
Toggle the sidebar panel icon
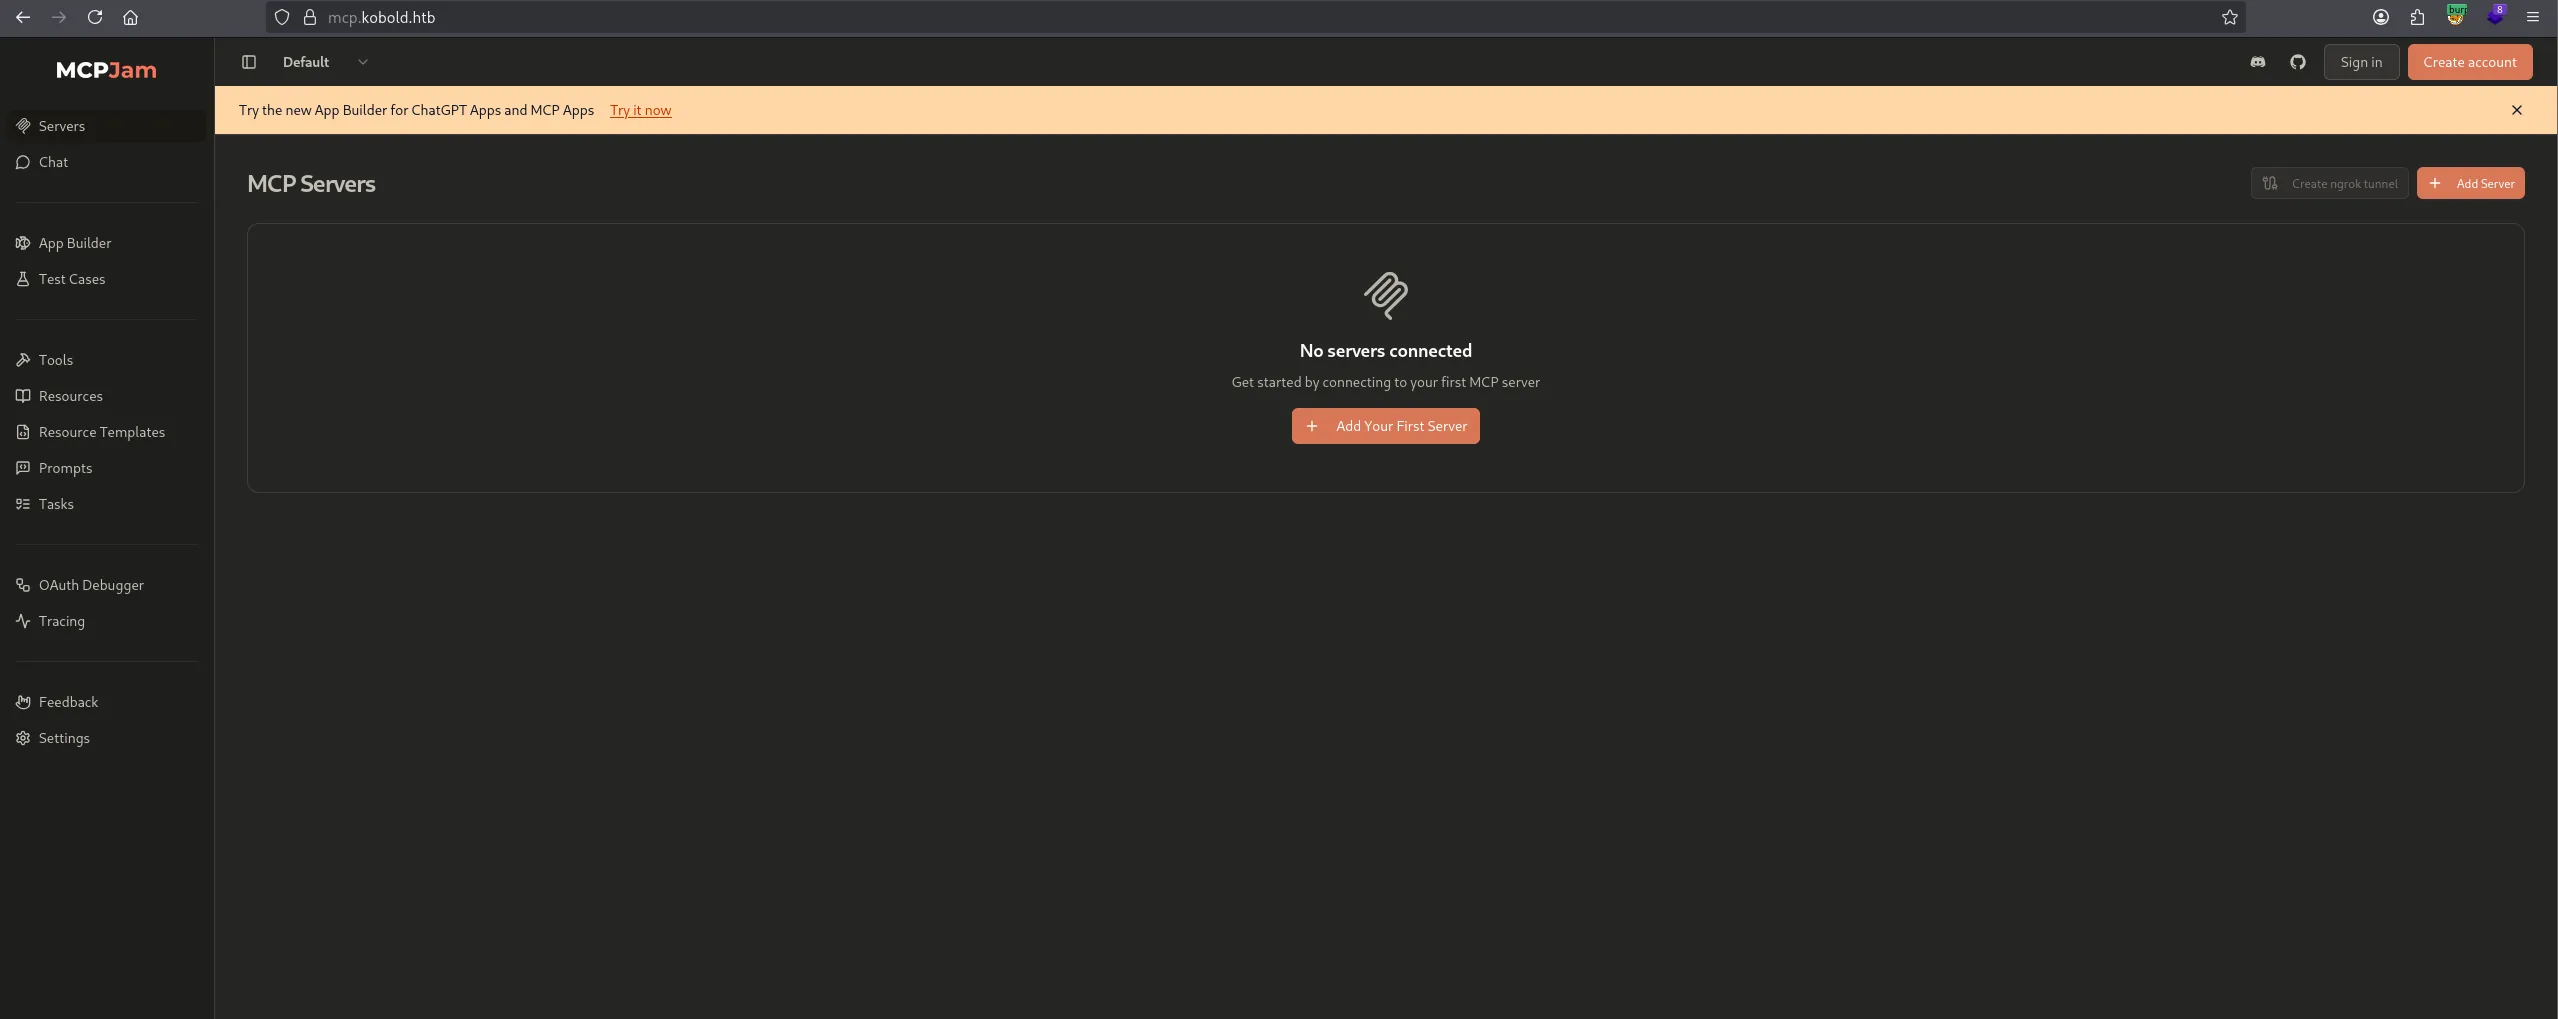(x=249, y=62)
